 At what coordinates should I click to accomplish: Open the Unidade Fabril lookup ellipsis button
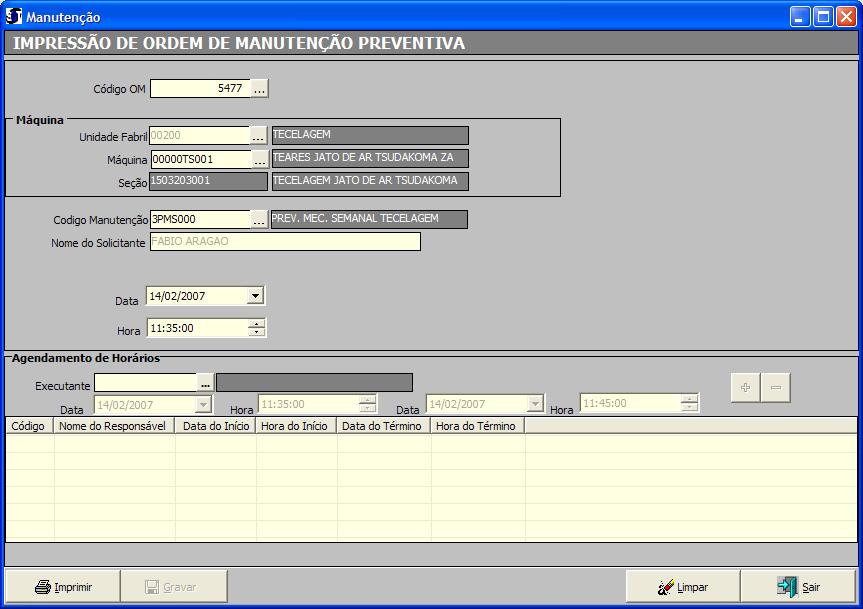click(259, 136)
